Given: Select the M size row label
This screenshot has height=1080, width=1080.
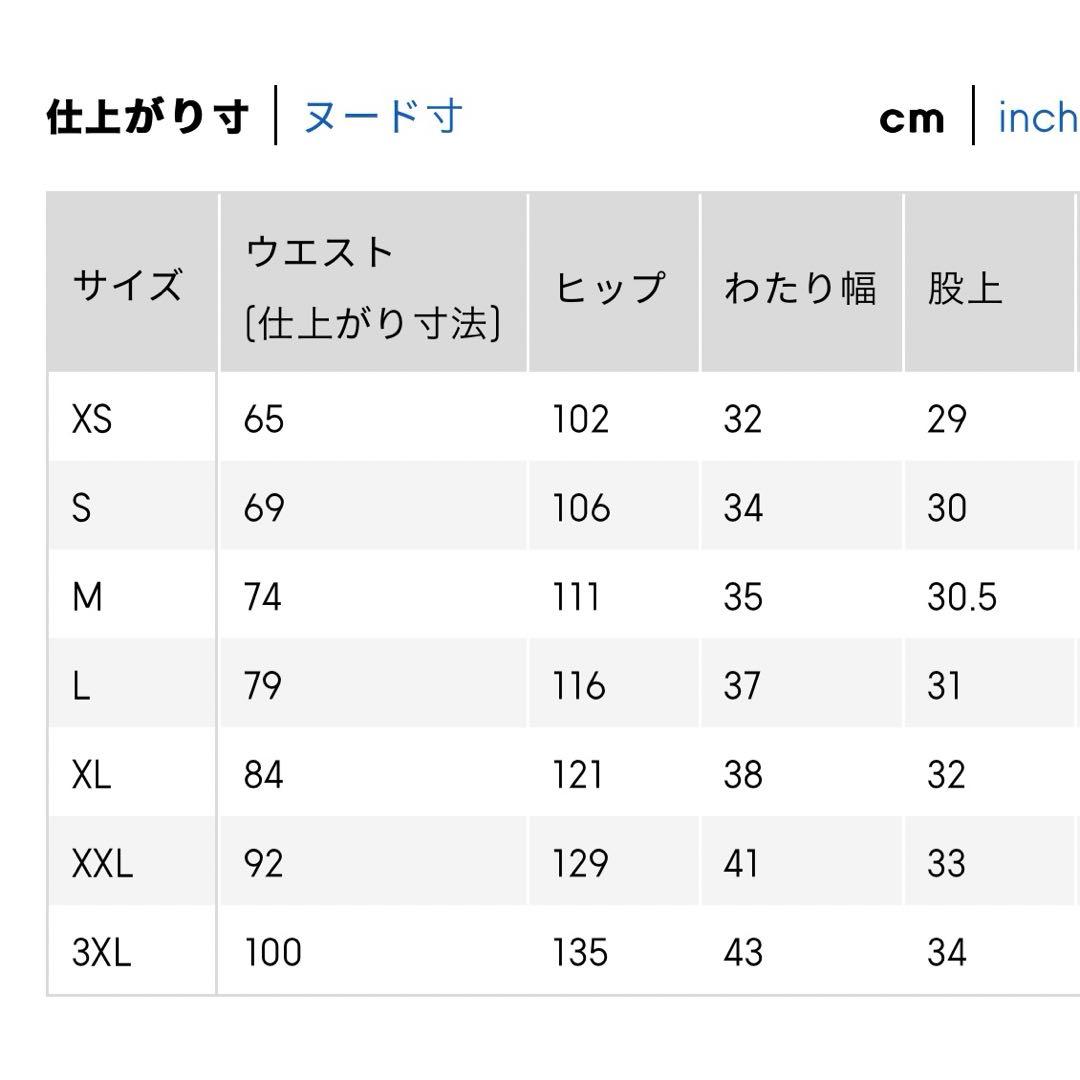Looking at the screenshot, I should tap(88, 597).
